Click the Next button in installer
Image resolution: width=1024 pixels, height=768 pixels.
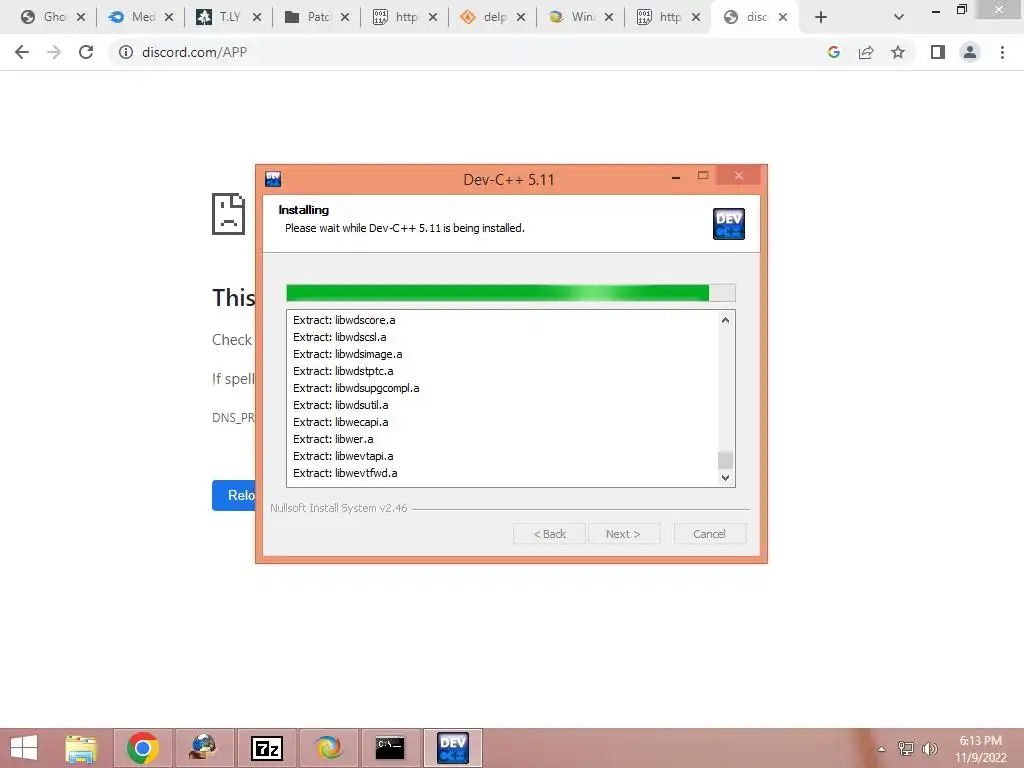(x=624, y=534)
